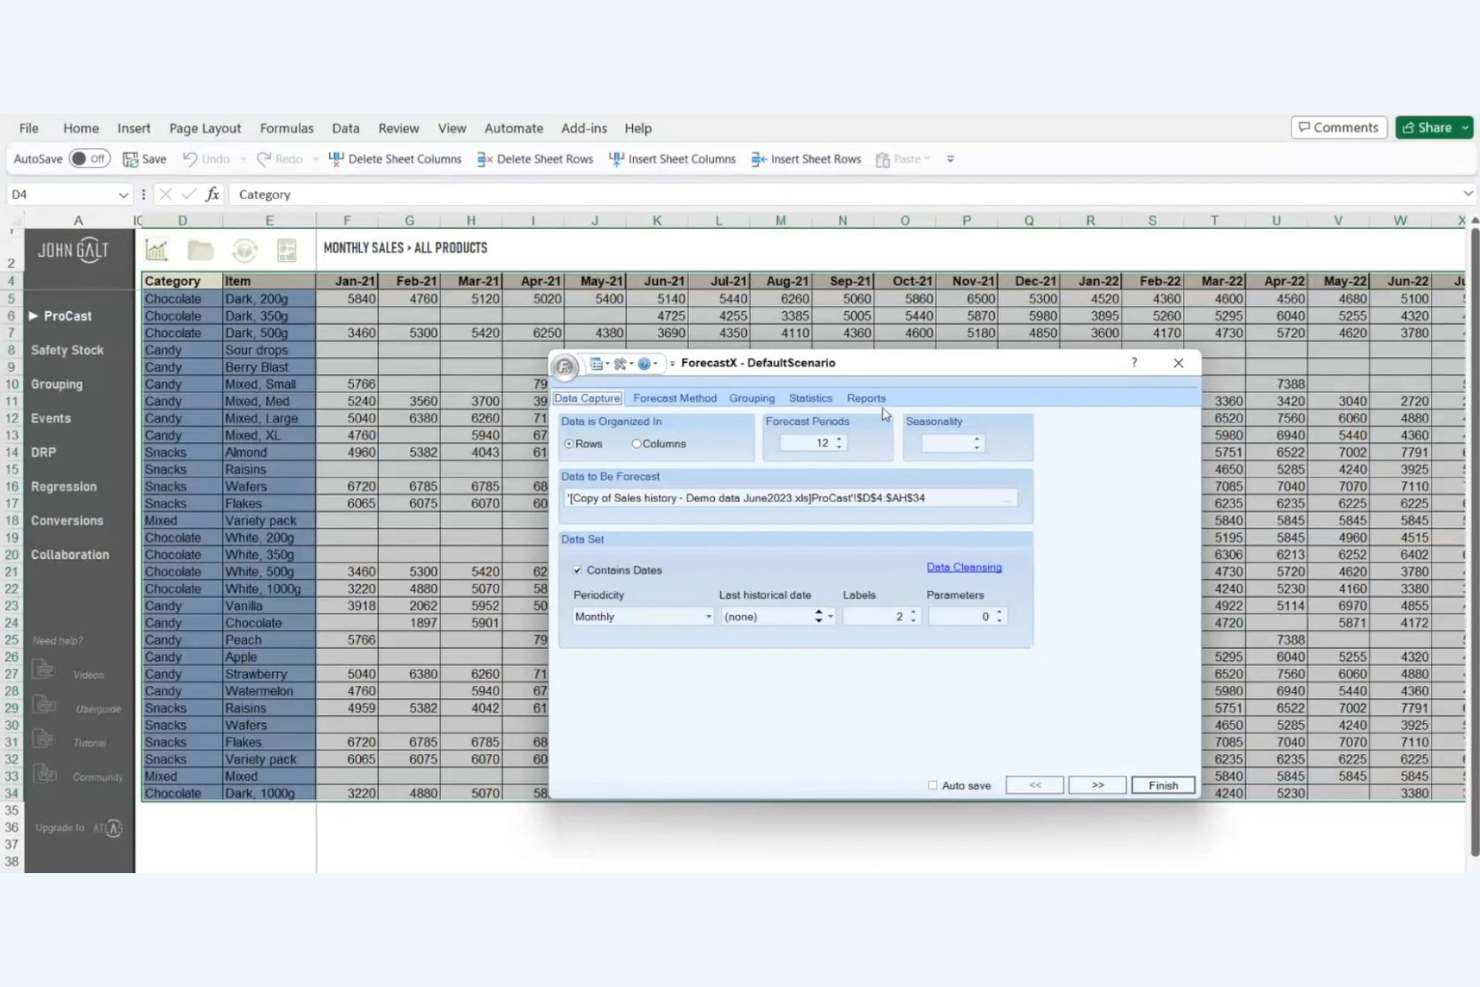Viewport: 1480px width, 987px height.
Task: Open the Periodicity dropdown showing Monthly
Action: coord(707,617)
